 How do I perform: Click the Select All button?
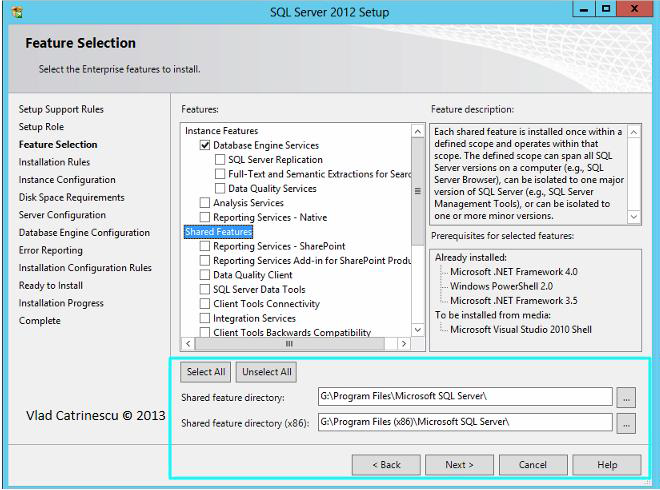tap(206, 372)
